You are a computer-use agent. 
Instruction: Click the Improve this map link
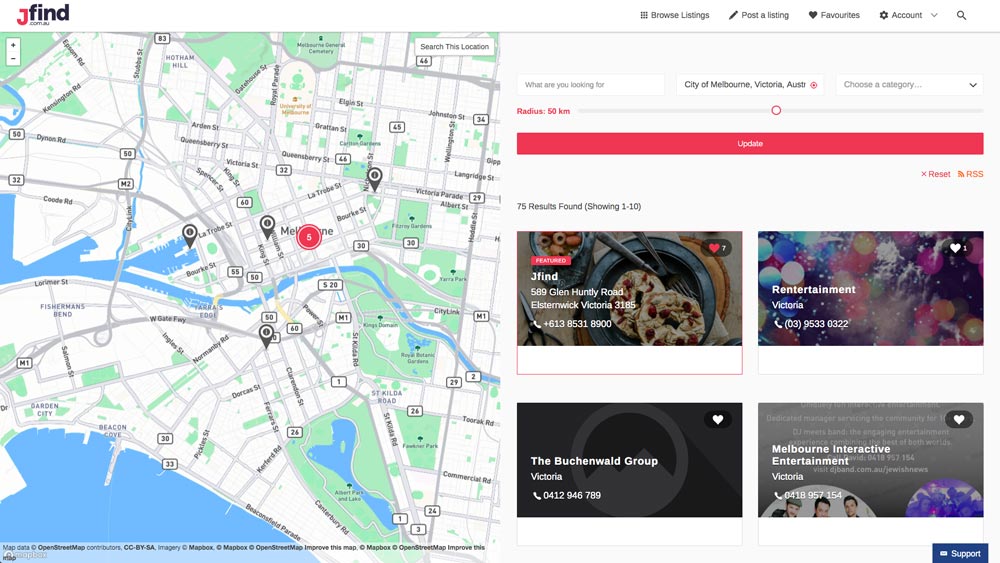click(330, 547)
